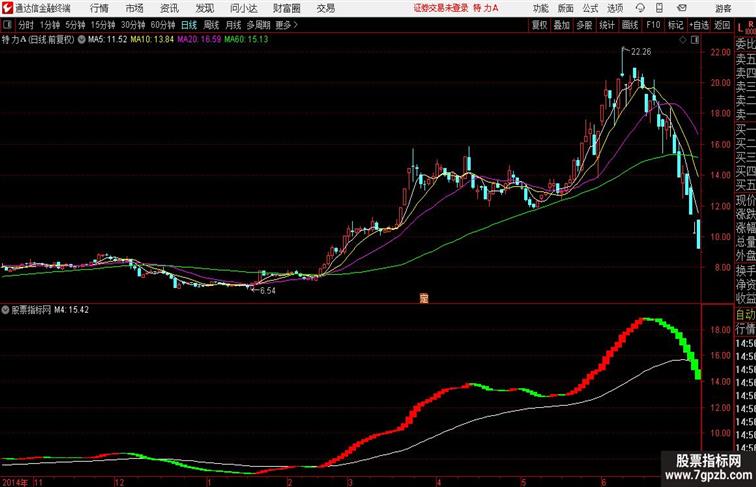Switch to the 60分钟 chart period
This screenshot has height=487, width=756.
163,25
